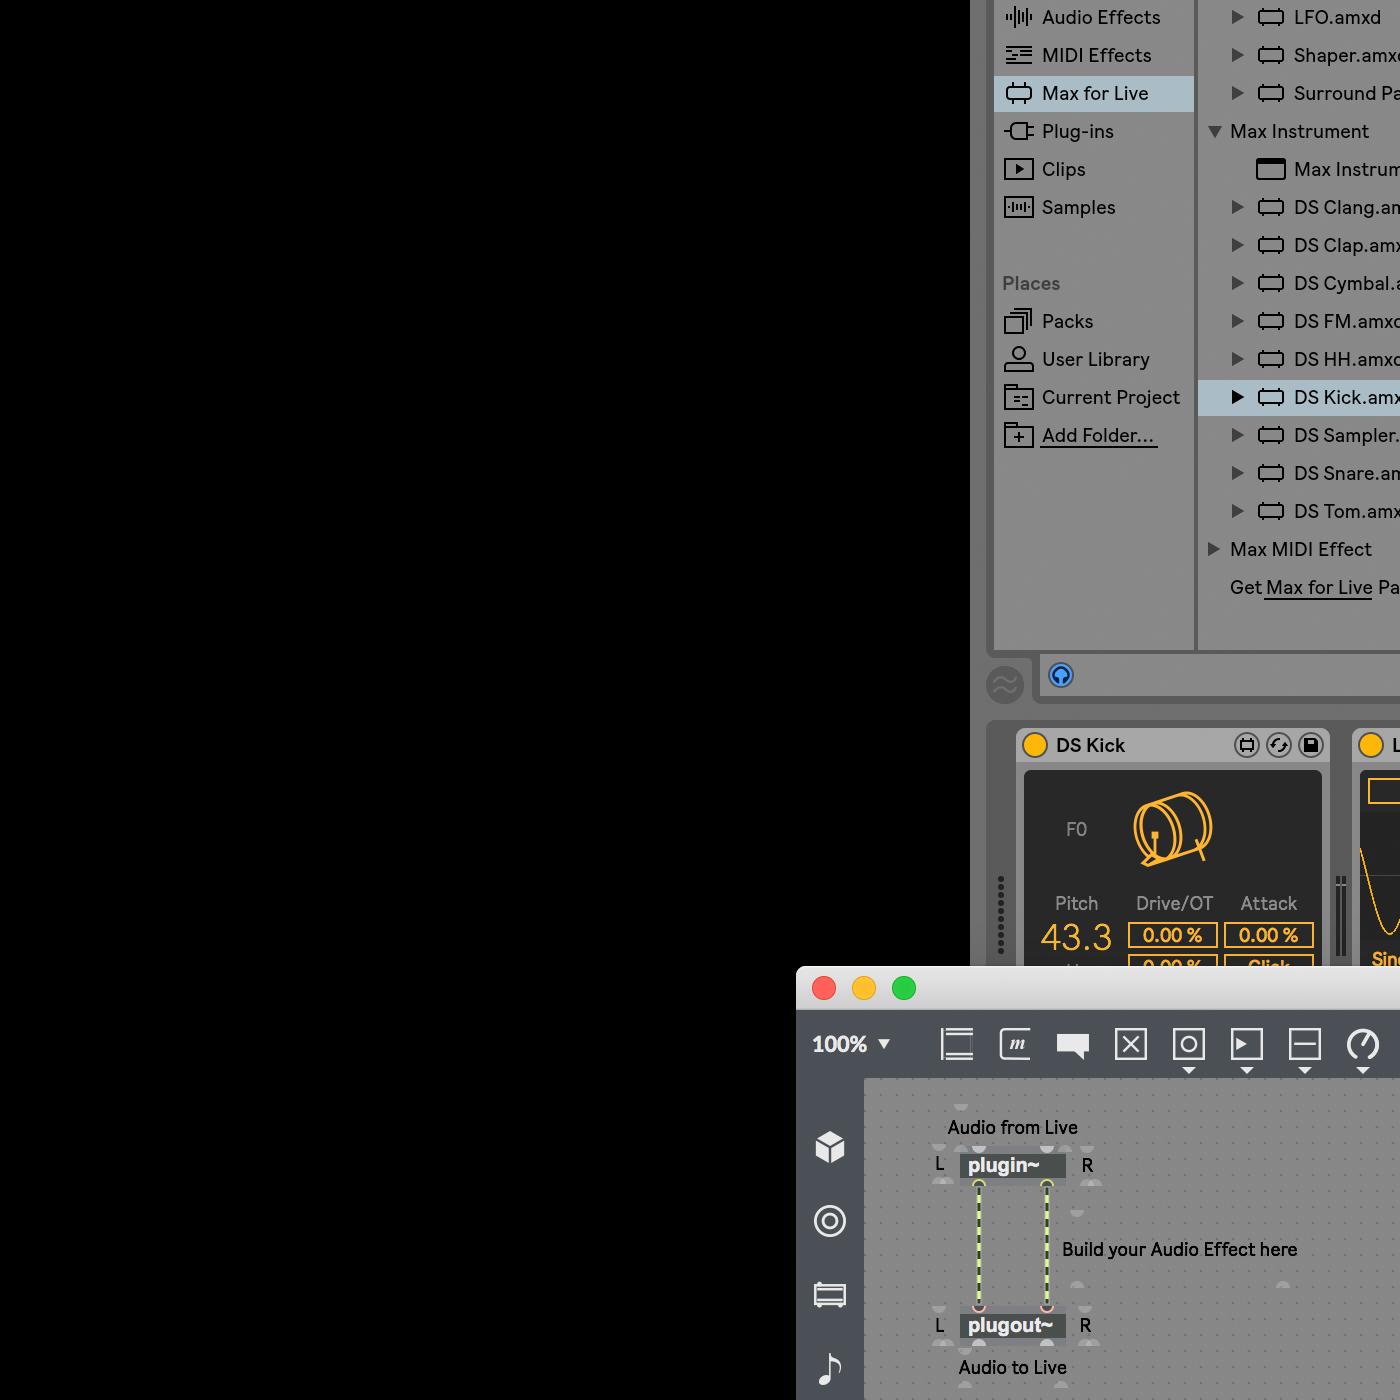Collapse the Max Instrument folder

pos(1215,131)
